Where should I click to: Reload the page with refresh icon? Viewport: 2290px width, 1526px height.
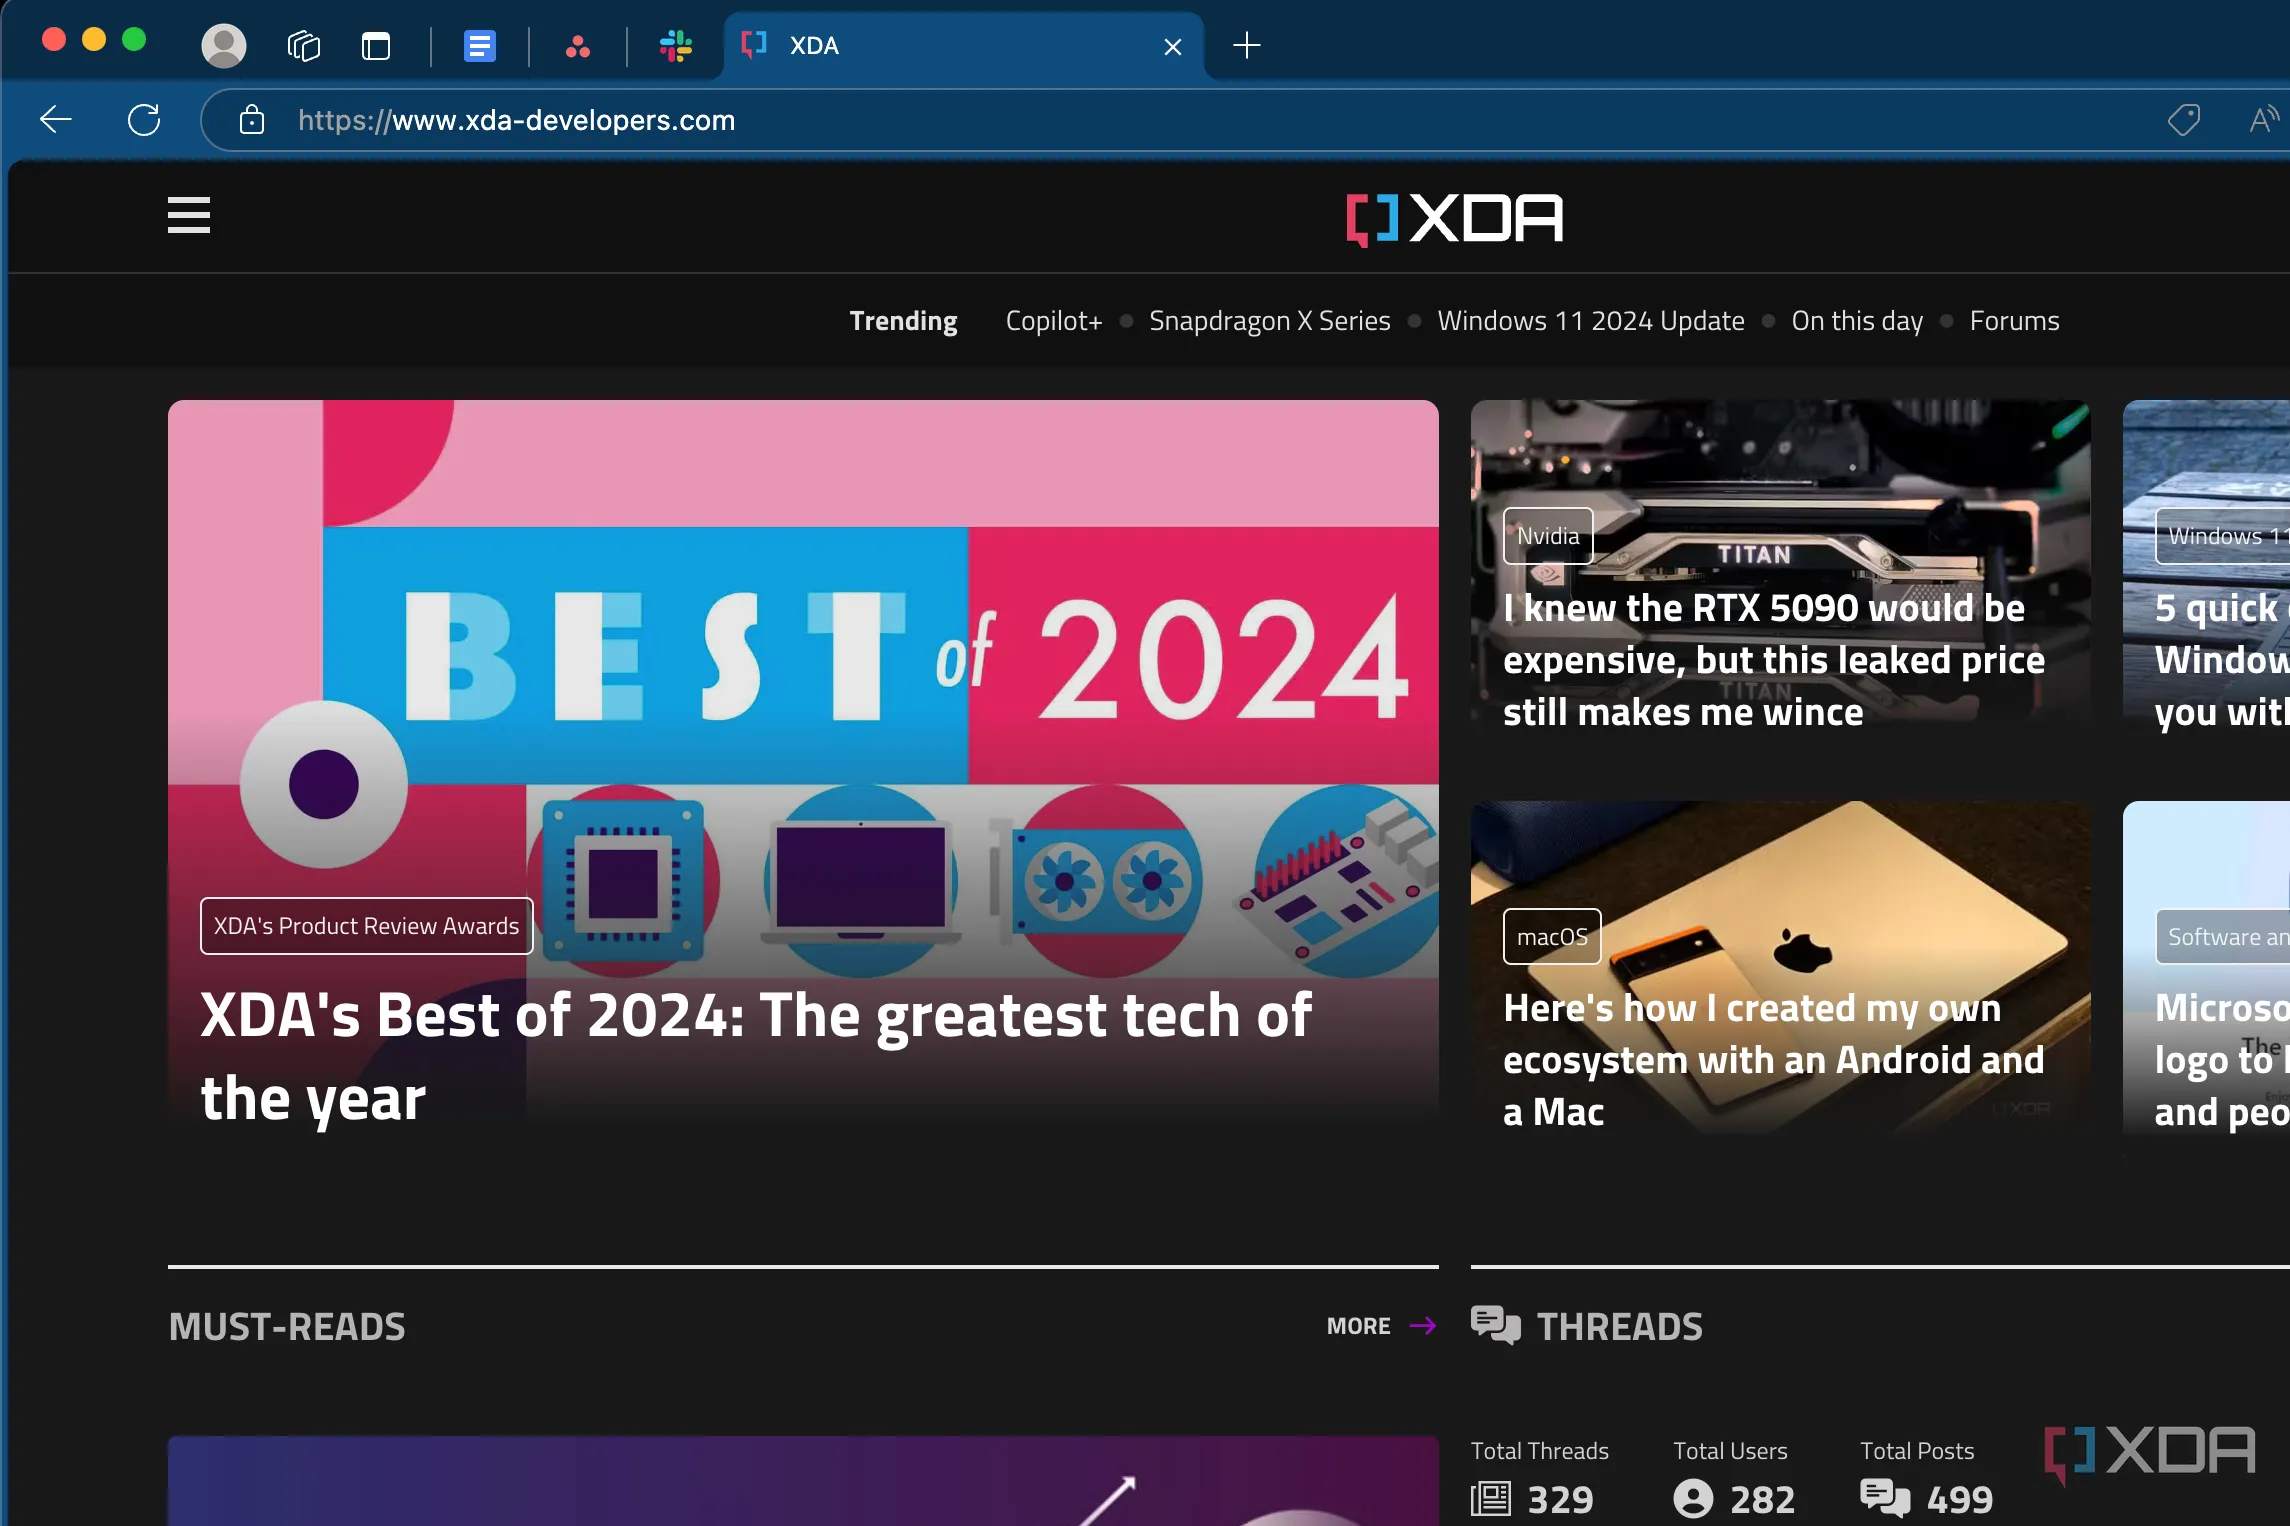tap(144, 120)
